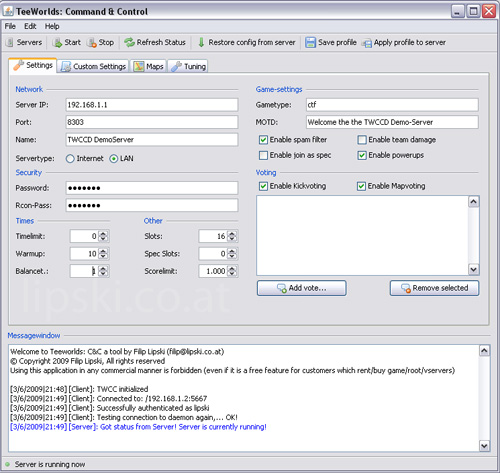The image size is (500, 473).
Task: Toggle Enable Kickvoting checkbox
Action: click(x=263, y=186)
